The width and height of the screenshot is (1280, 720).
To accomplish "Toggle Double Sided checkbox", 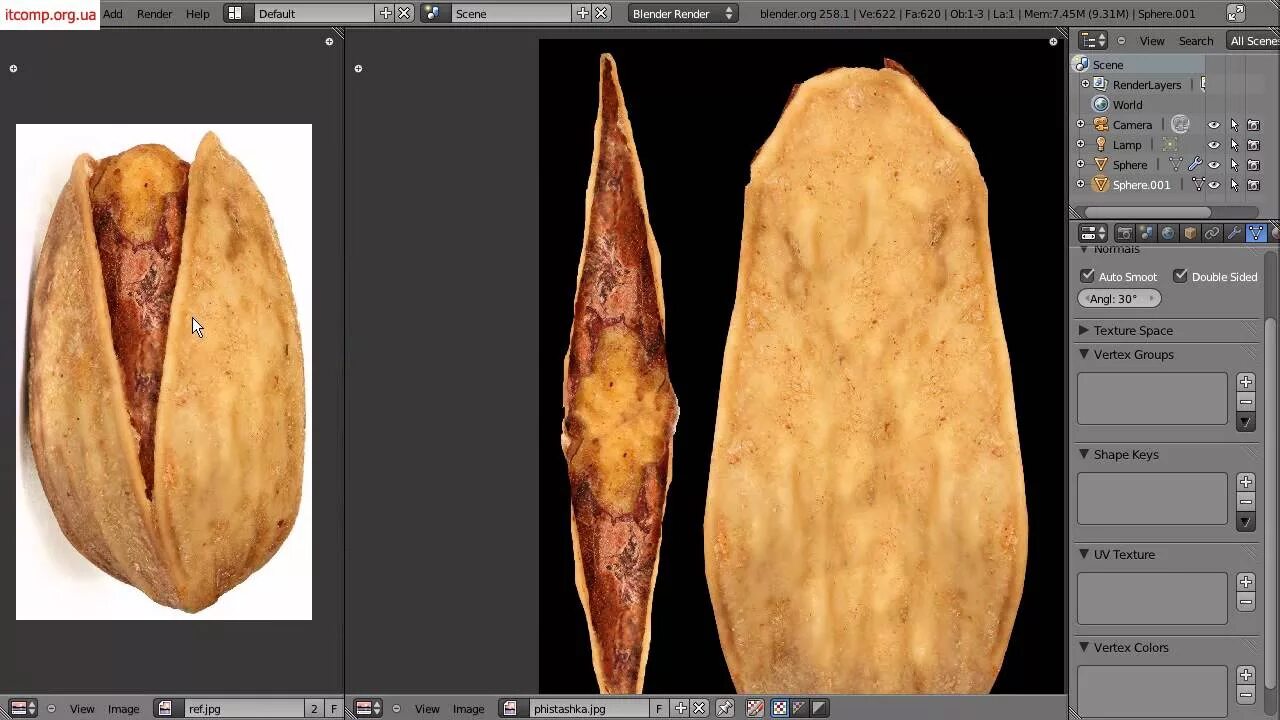I will pyautogui.click(x=1180, y=276).
